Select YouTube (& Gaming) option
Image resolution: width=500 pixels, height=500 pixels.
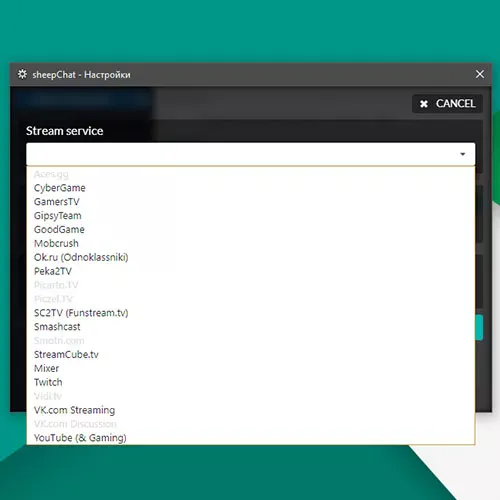(251, 438)
